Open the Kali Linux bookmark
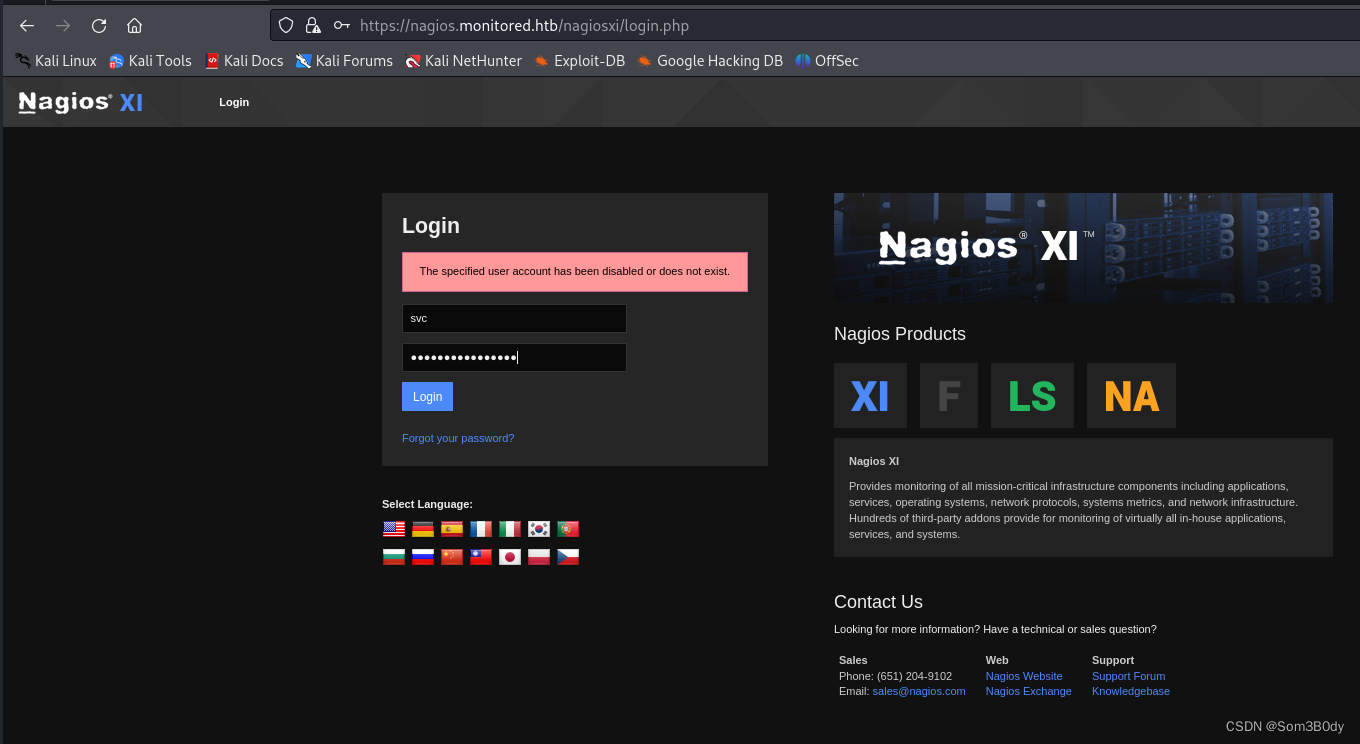 [56, 61]
